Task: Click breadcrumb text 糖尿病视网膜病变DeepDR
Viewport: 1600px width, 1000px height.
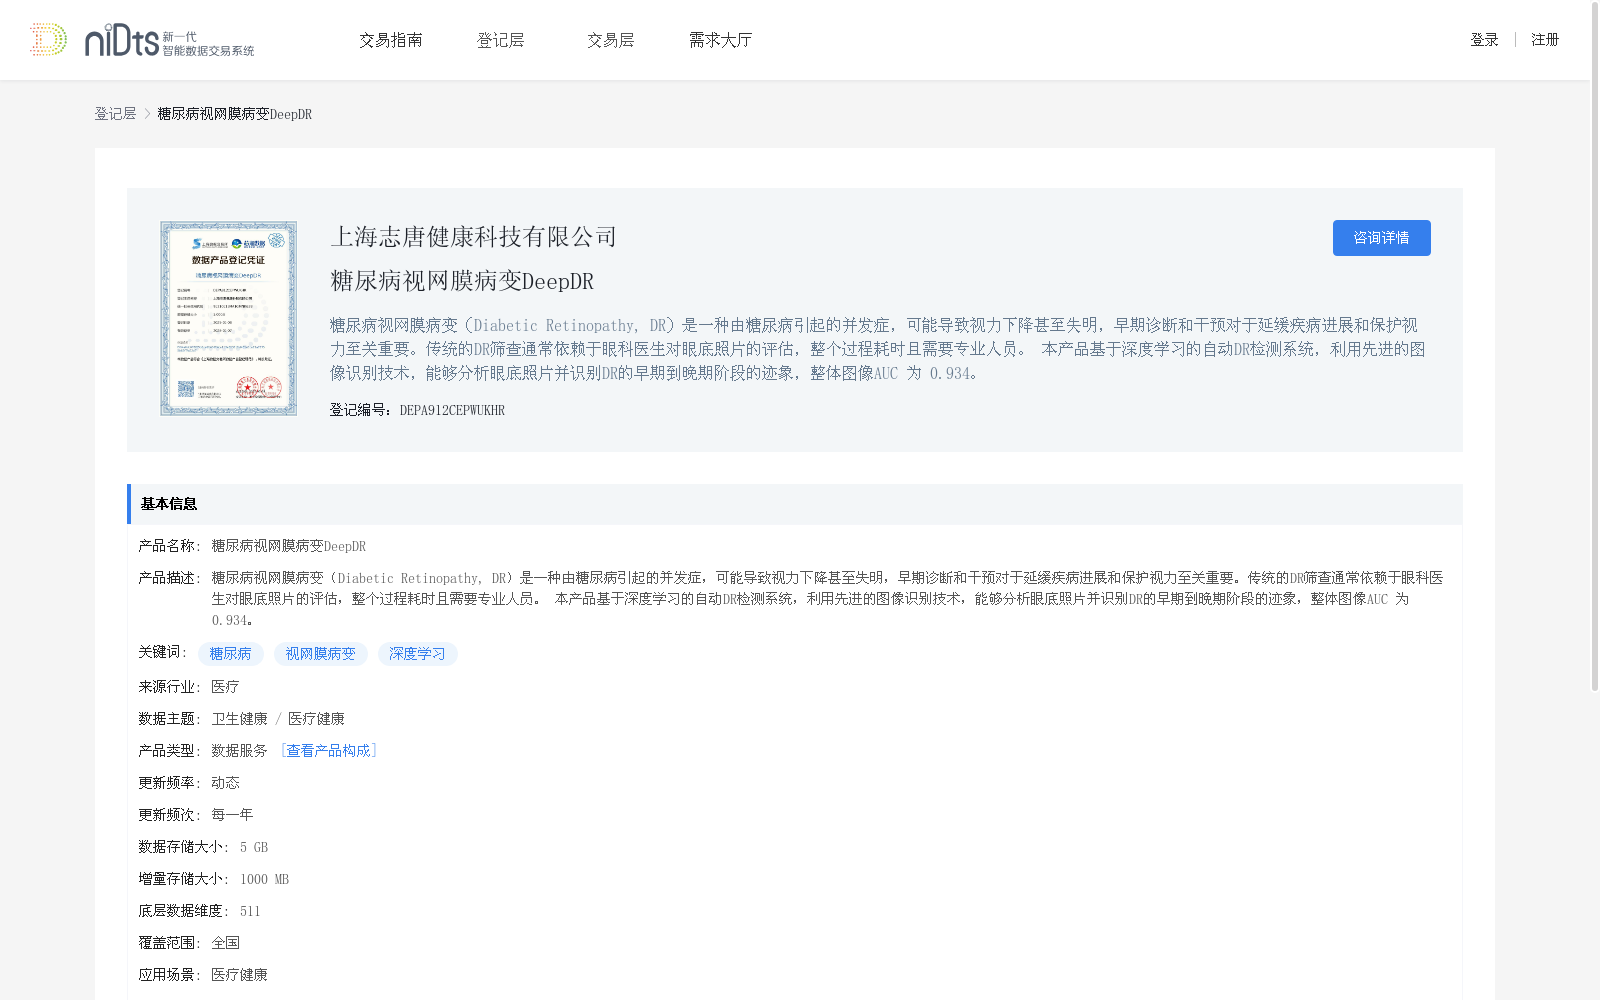Action: pyautogui.click(x=235, y=114)
